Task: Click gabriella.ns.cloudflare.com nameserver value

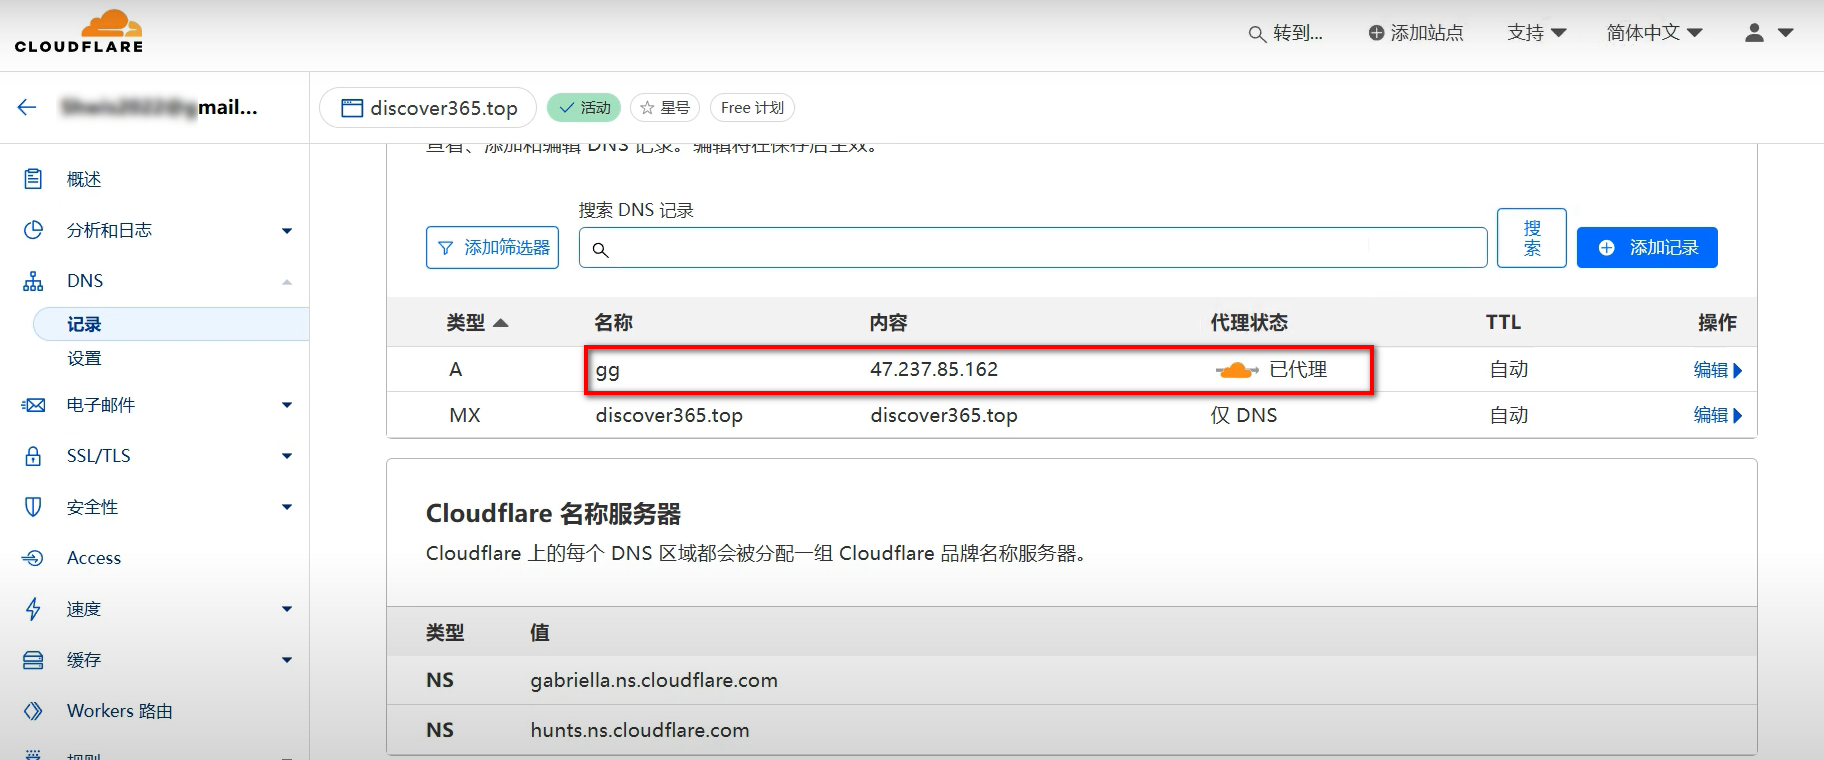Action: pos(654,681)
